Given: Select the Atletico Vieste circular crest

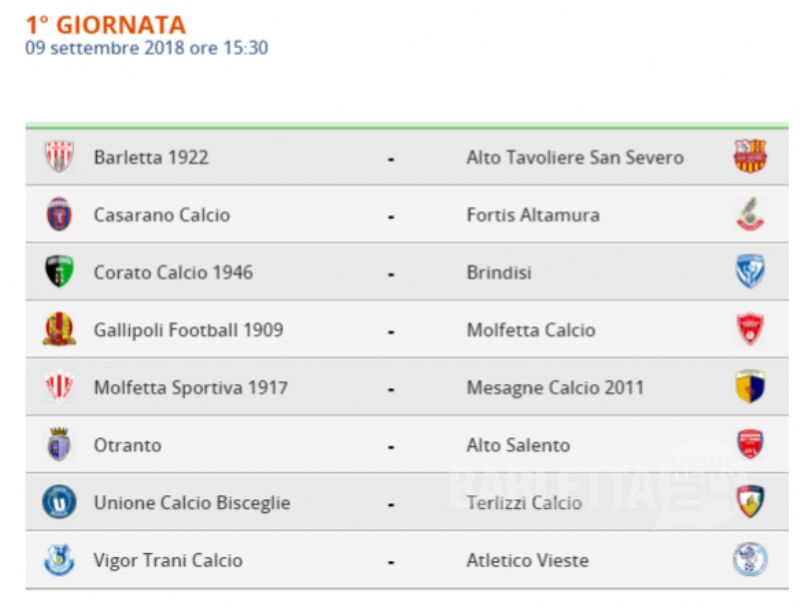Looking at the screenshot, I should pos(750,560).
